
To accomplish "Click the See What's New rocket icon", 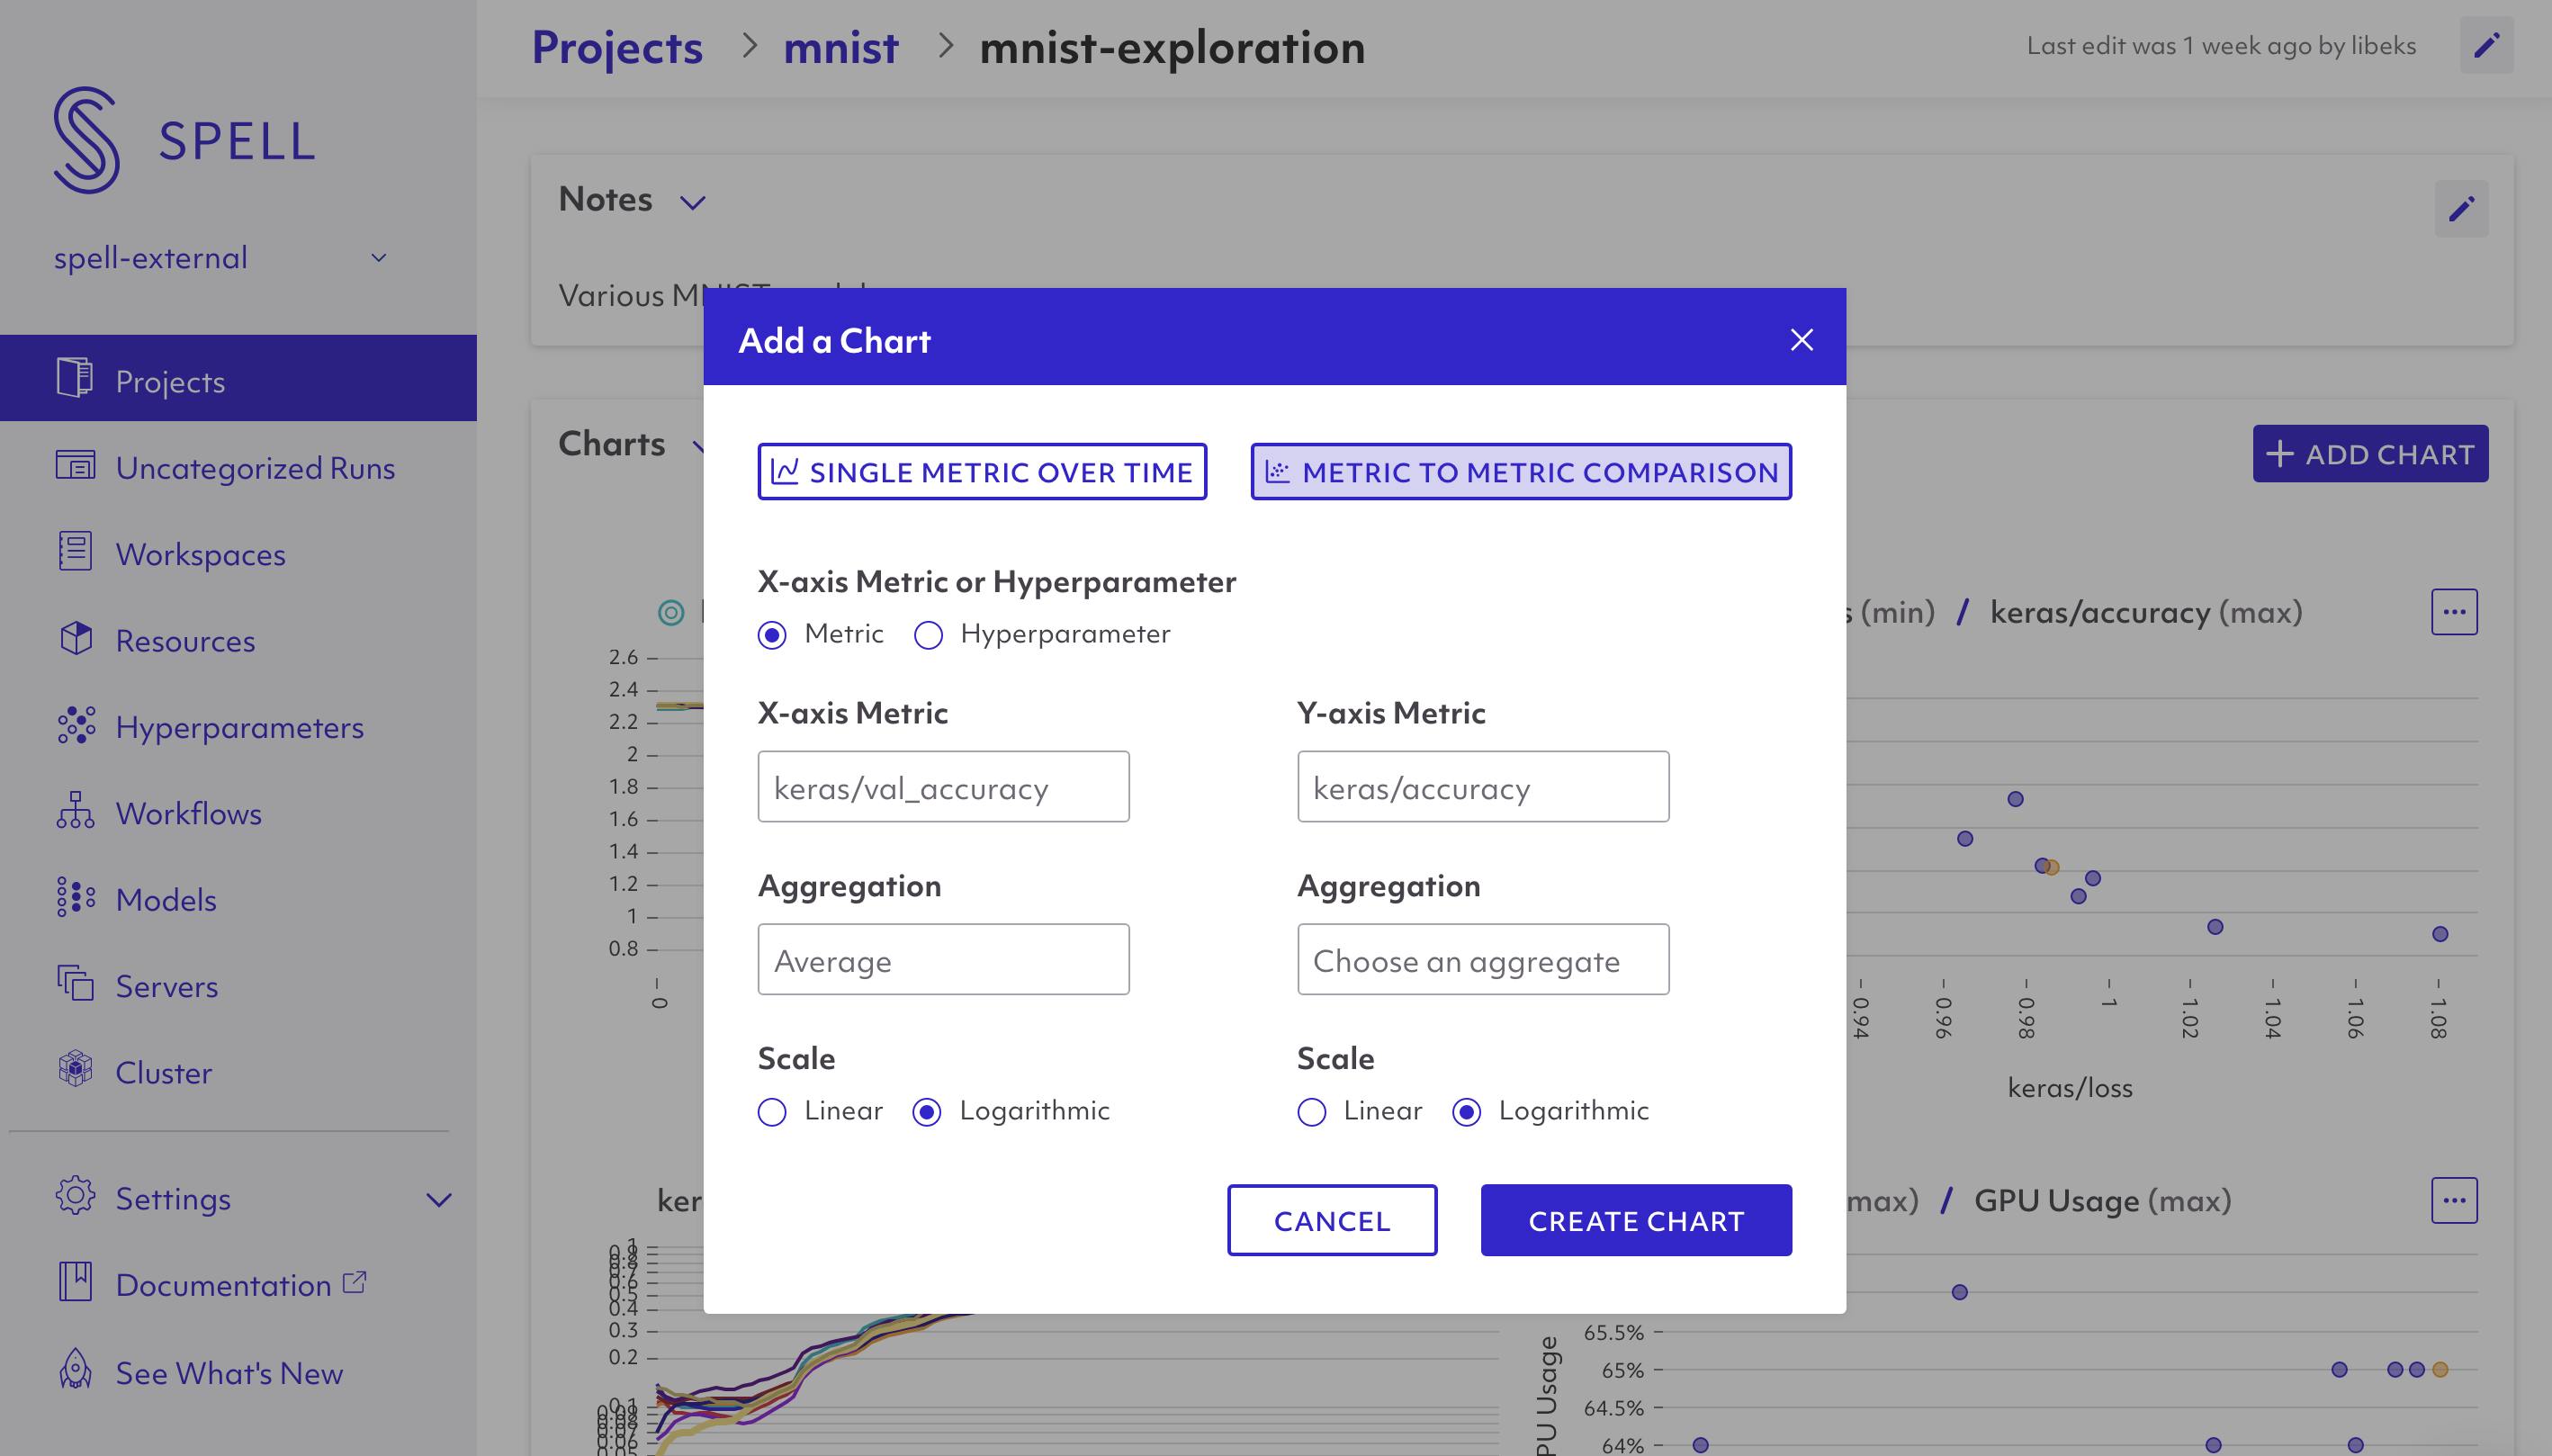I will (75, 1370).
